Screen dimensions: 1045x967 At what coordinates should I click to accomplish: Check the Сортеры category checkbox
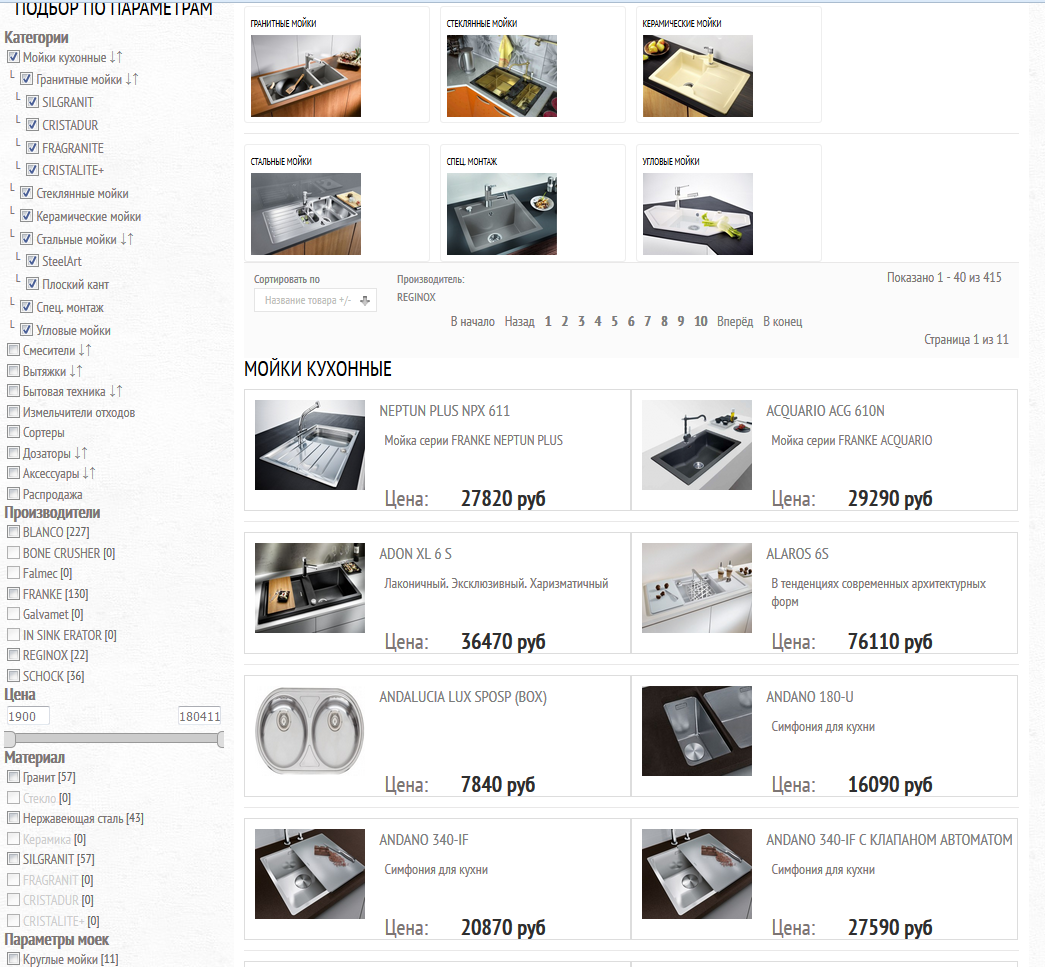click(x=13, y=432)
